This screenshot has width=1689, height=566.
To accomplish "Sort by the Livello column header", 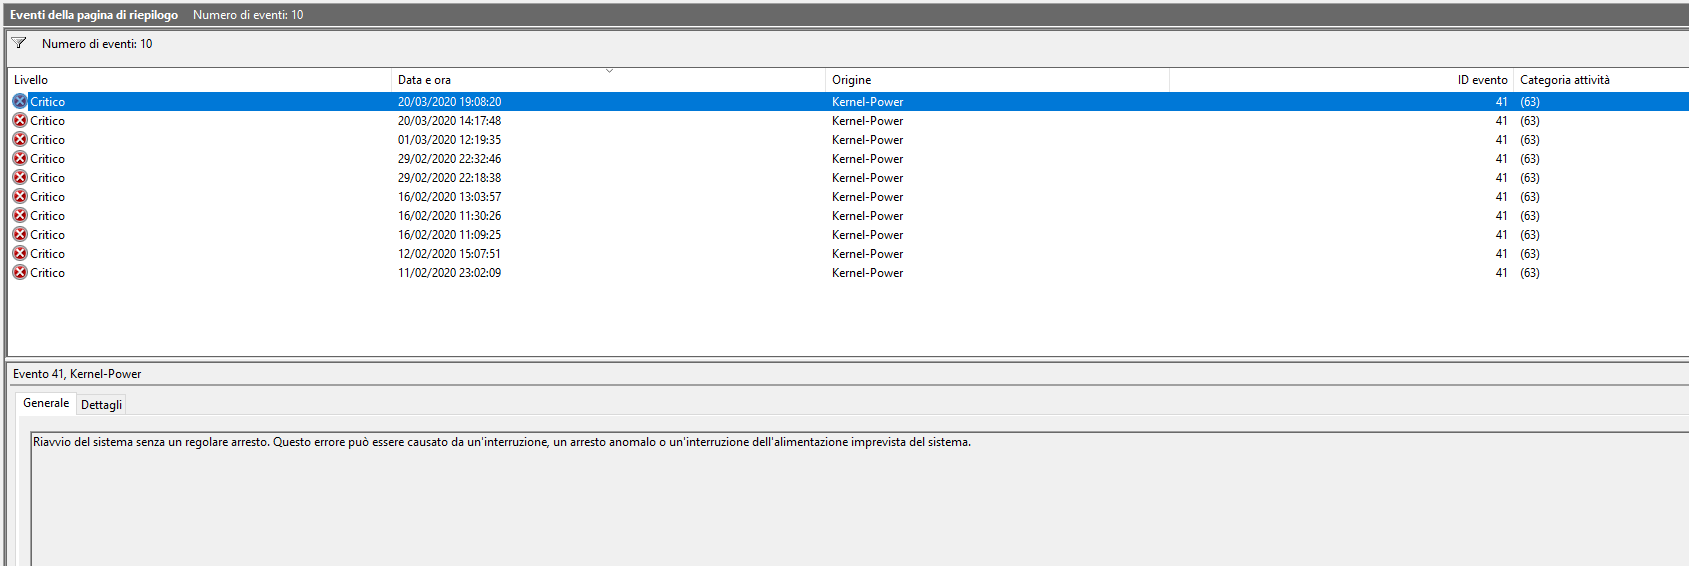I will (200, 80).
